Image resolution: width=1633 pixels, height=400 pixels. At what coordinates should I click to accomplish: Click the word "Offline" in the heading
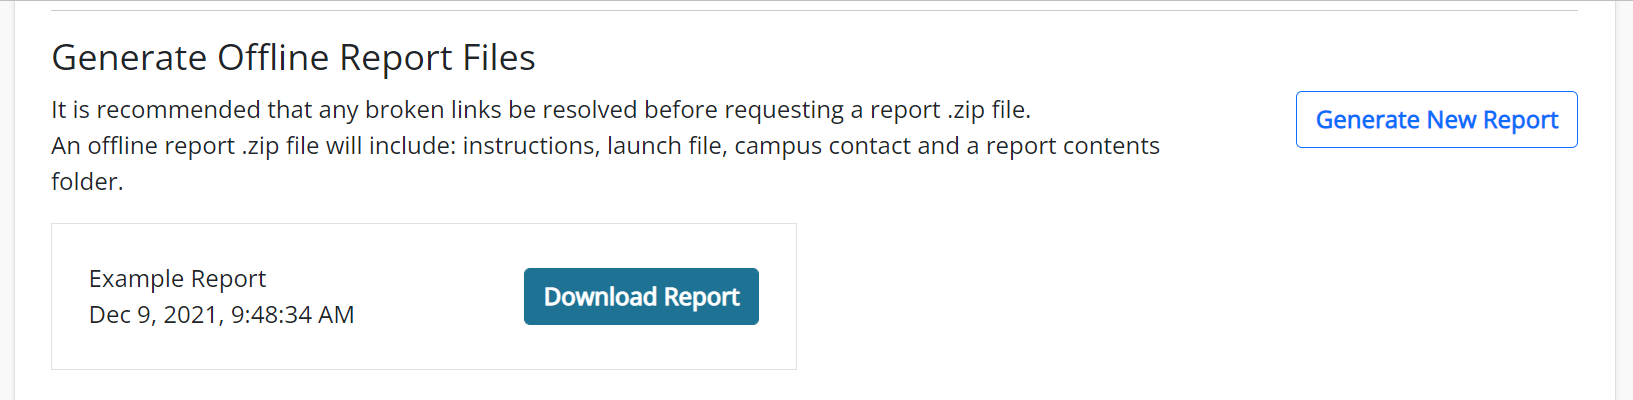(x=274, y=58)
